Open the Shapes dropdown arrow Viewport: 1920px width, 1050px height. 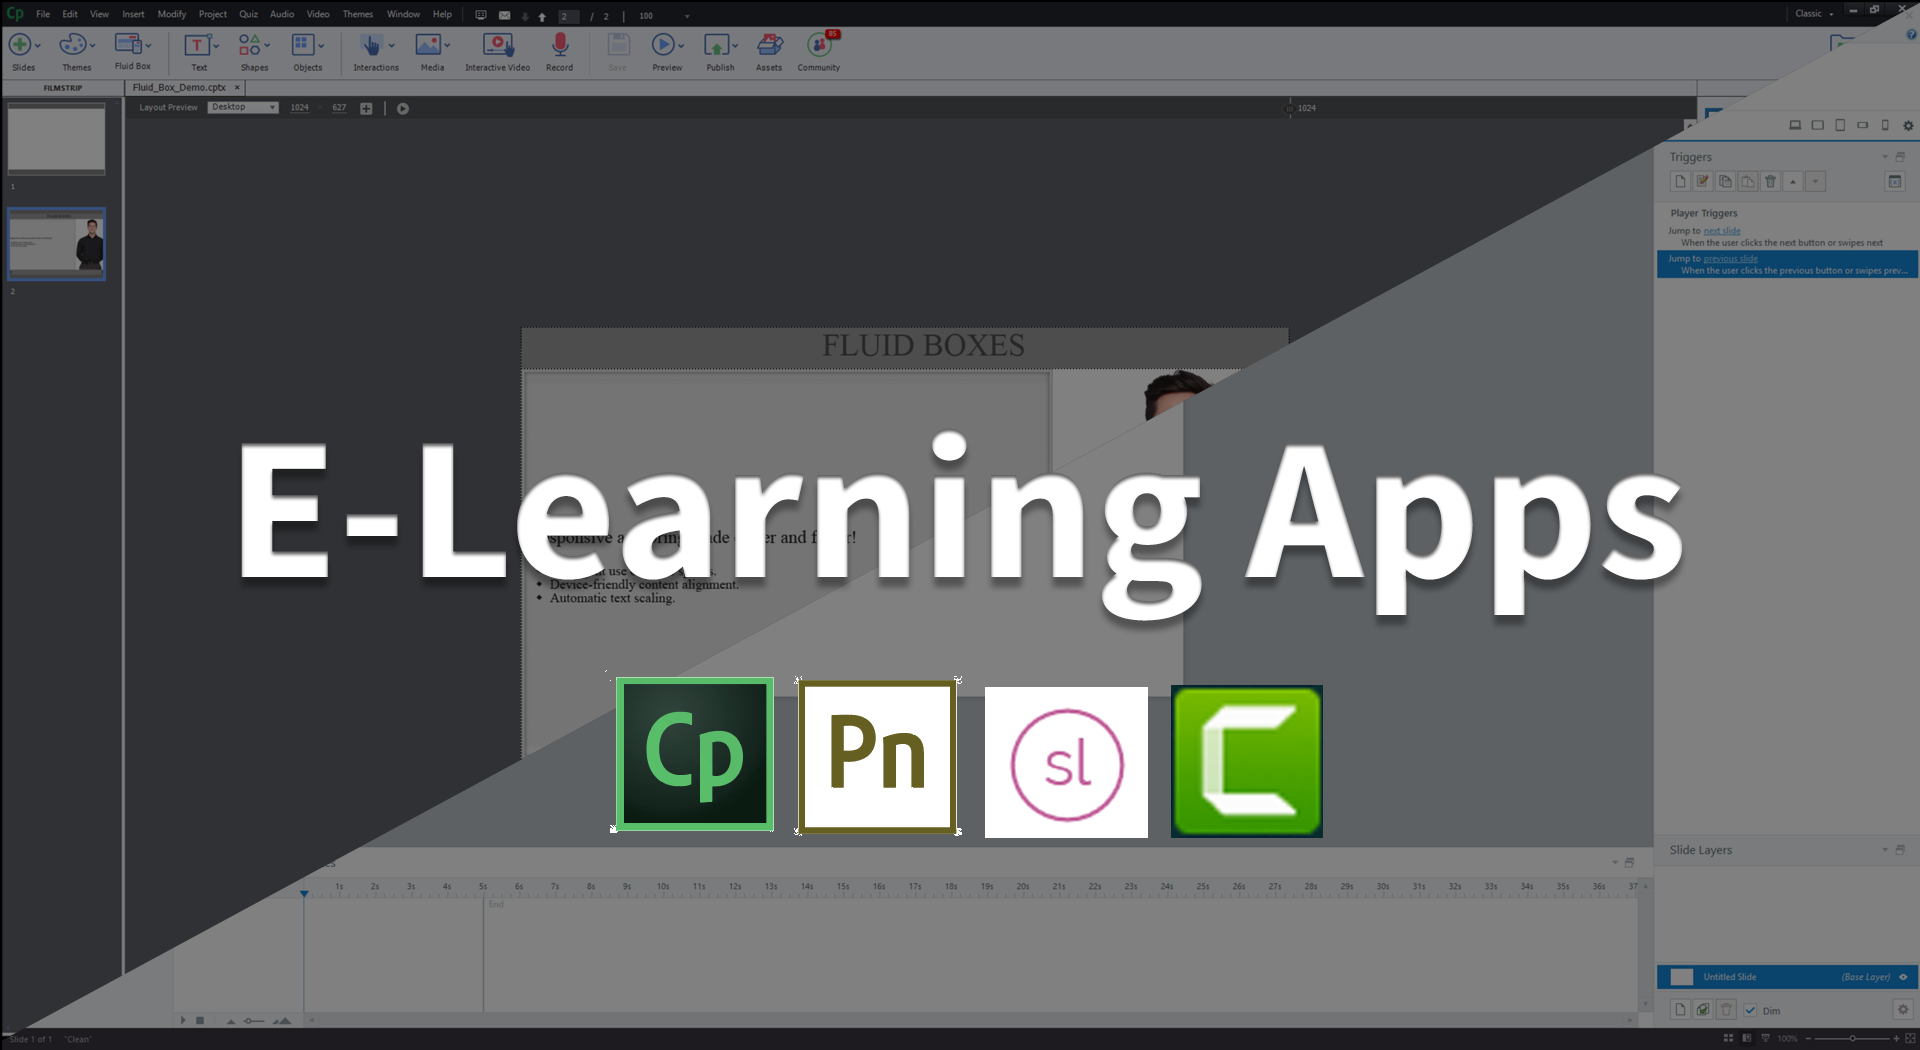[267, 45]
